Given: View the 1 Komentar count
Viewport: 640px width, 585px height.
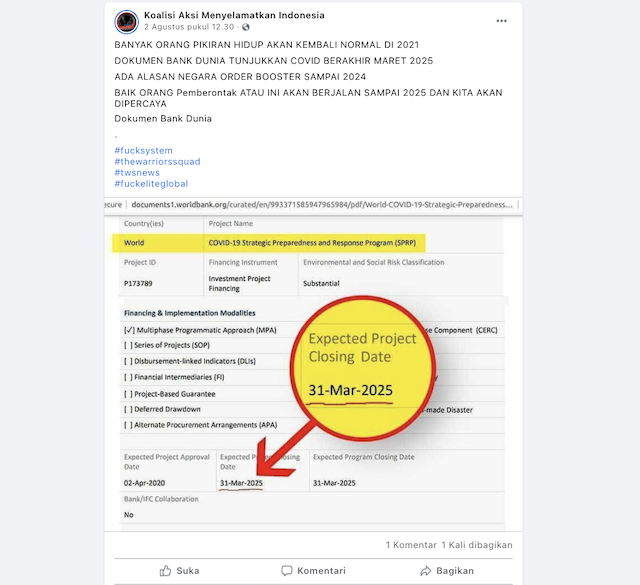Looking at the screenshot, I should [411, 545].
